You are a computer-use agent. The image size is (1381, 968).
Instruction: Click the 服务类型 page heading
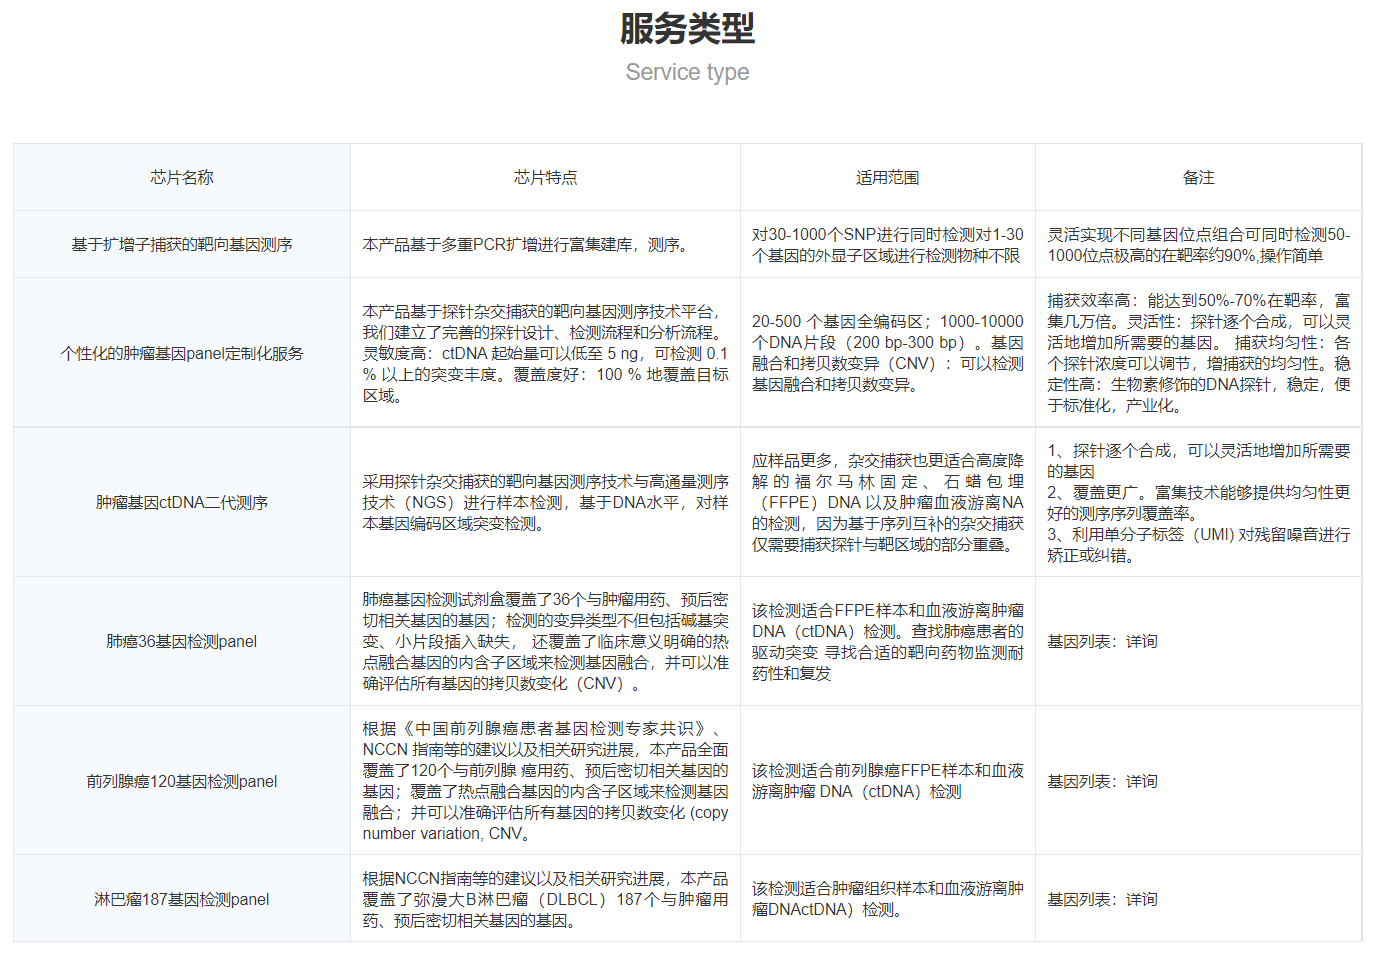click(687, 28)
